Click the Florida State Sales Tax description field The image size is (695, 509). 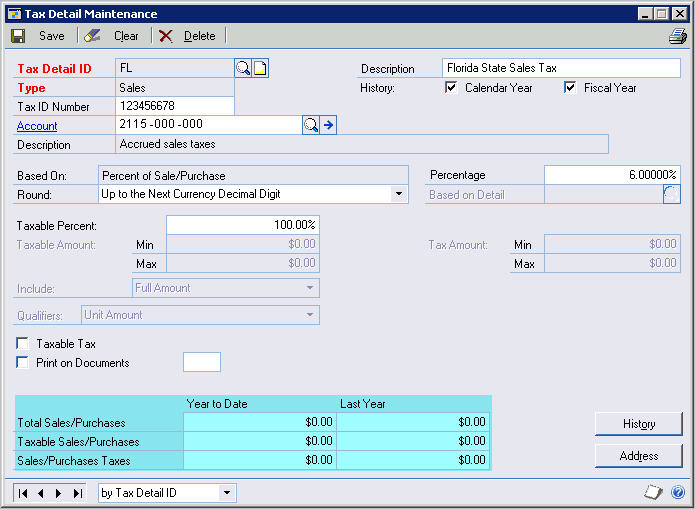(561, 68)
